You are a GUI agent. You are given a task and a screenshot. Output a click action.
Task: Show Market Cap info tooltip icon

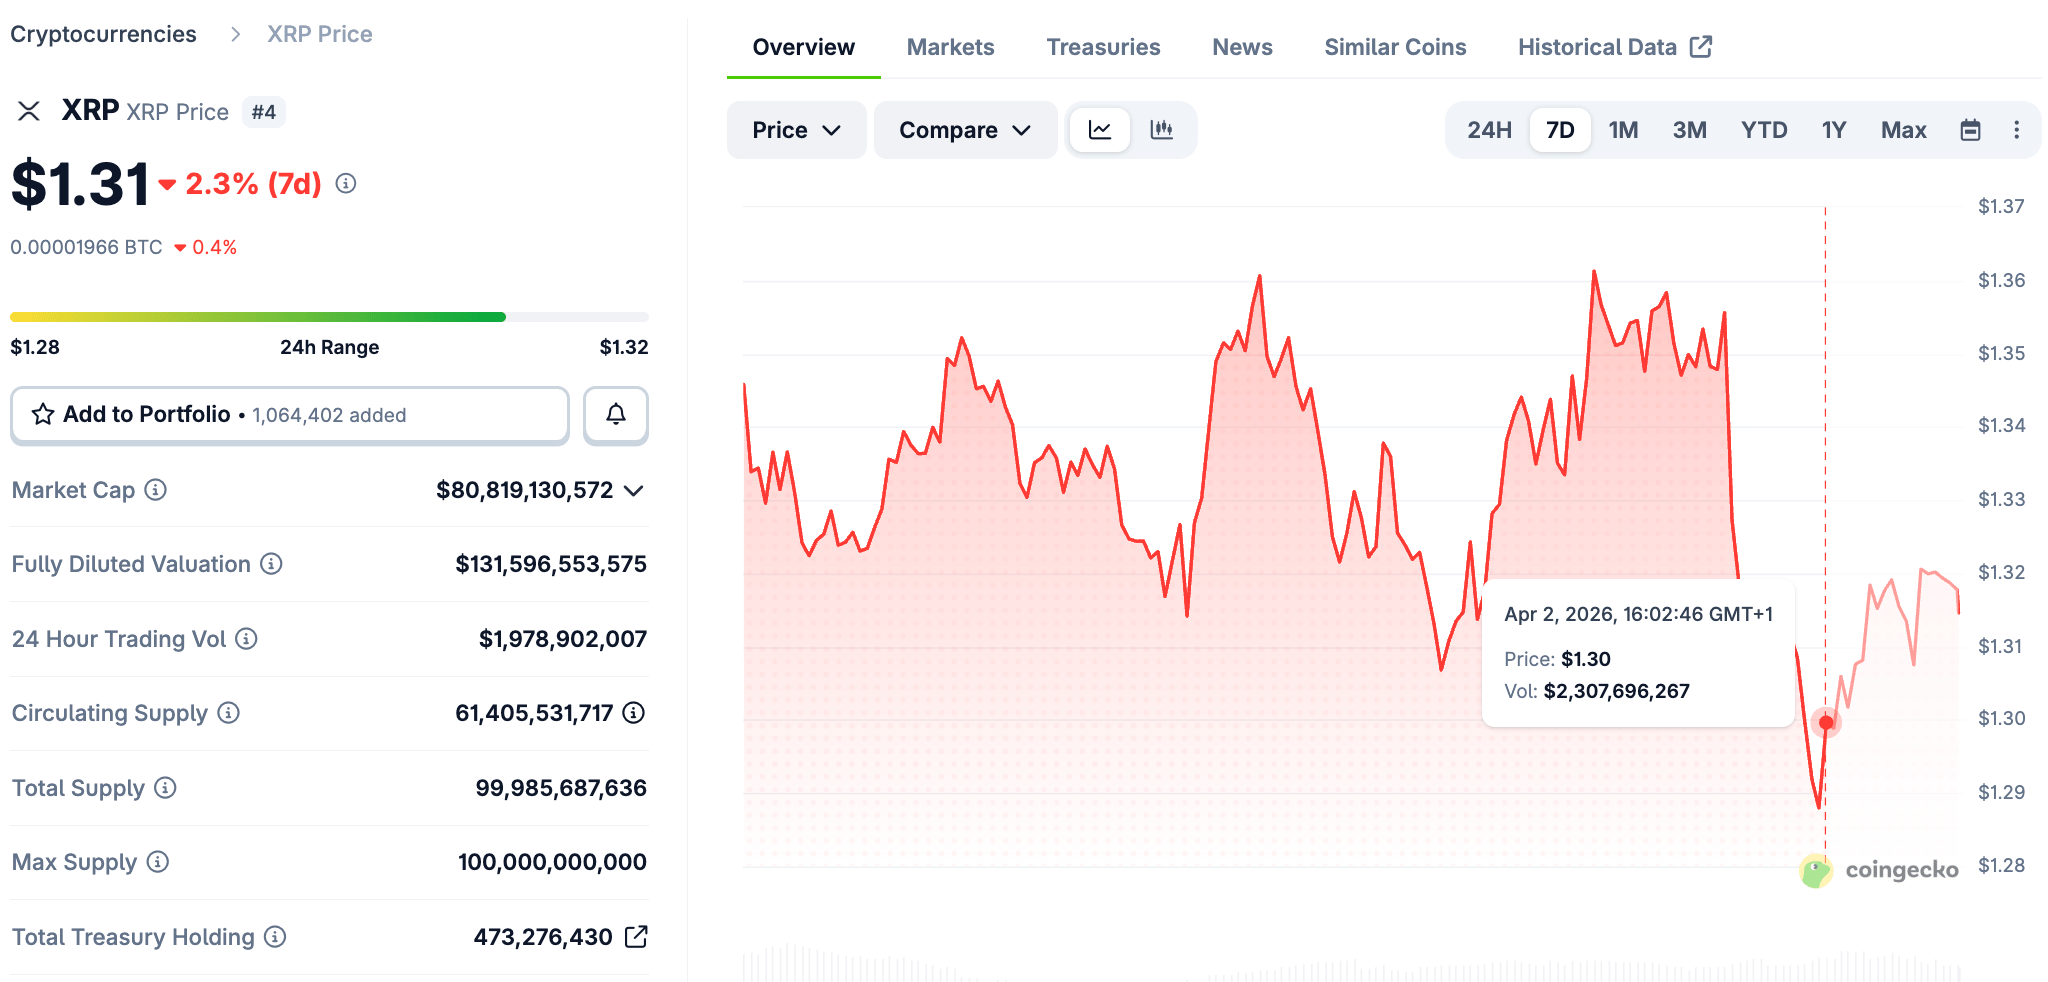(156, 490)
